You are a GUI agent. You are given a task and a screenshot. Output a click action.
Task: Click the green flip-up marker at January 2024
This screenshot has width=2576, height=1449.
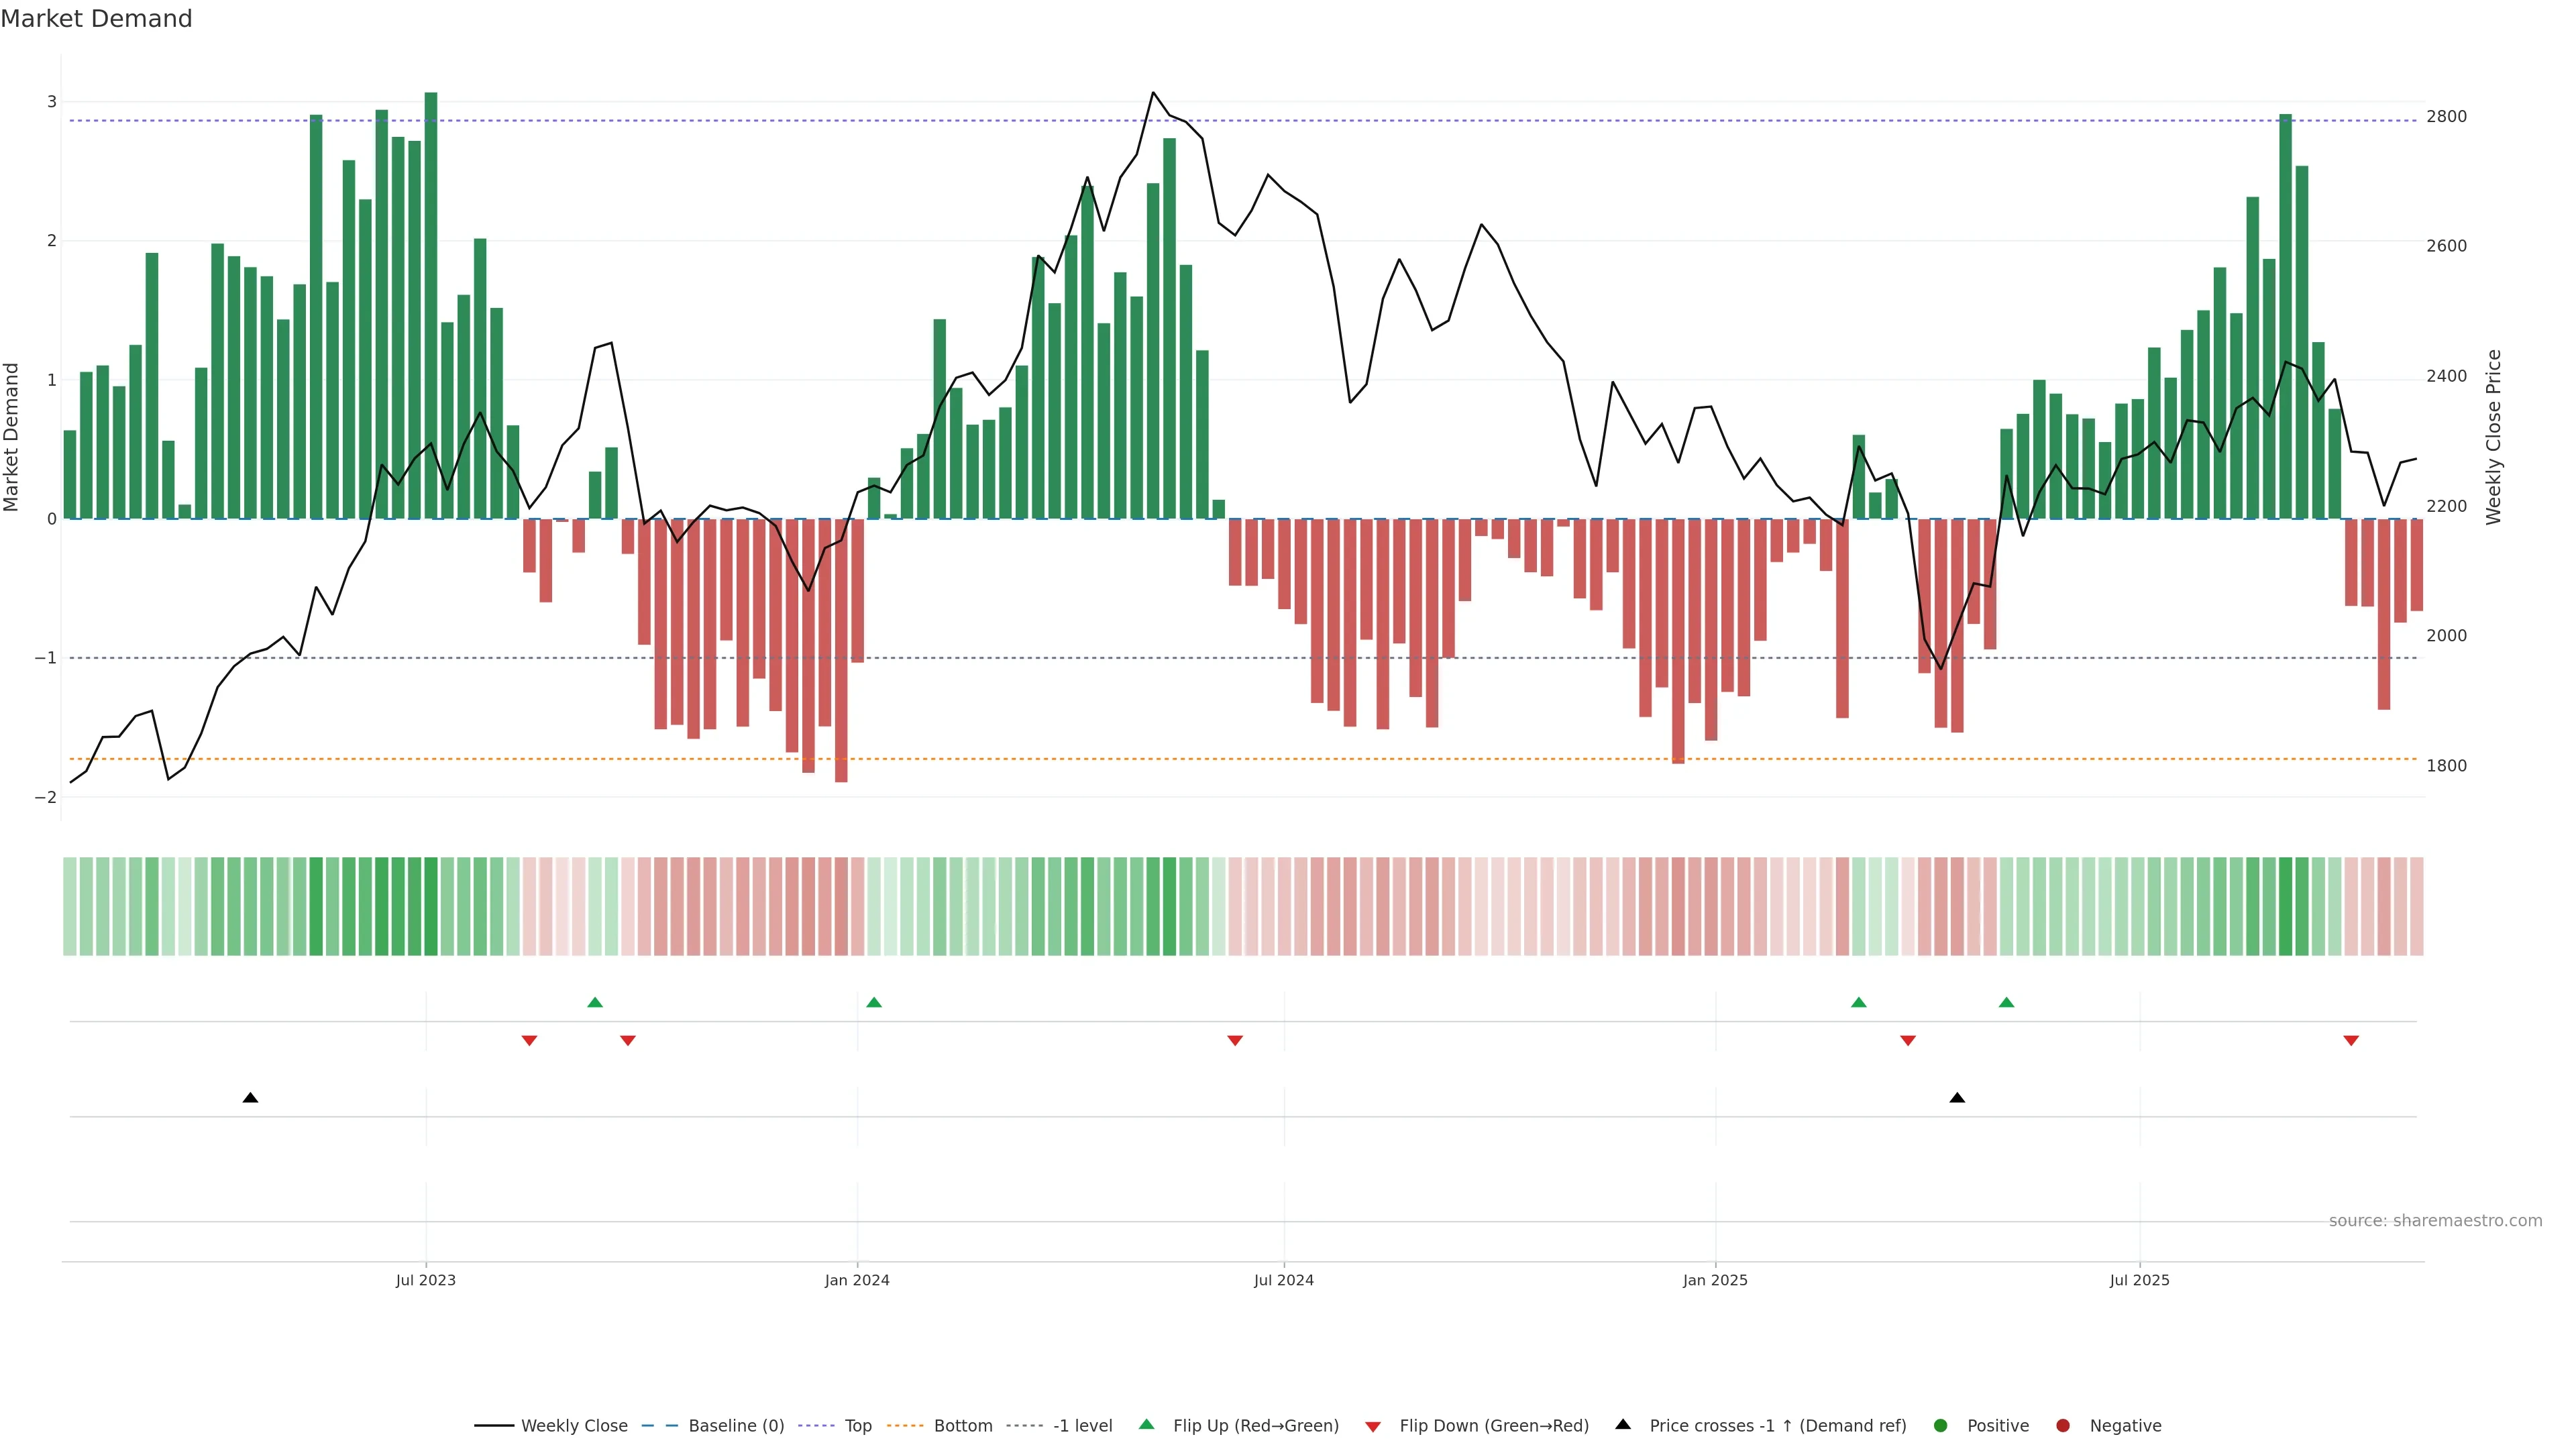[x=874, y=1002]
